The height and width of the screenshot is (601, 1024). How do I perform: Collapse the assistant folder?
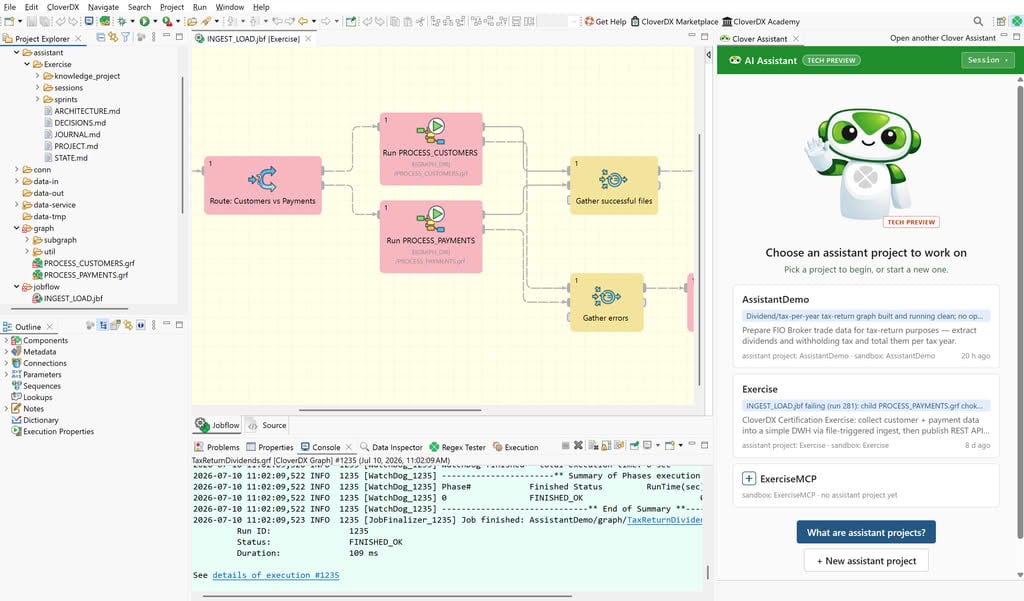16,52
